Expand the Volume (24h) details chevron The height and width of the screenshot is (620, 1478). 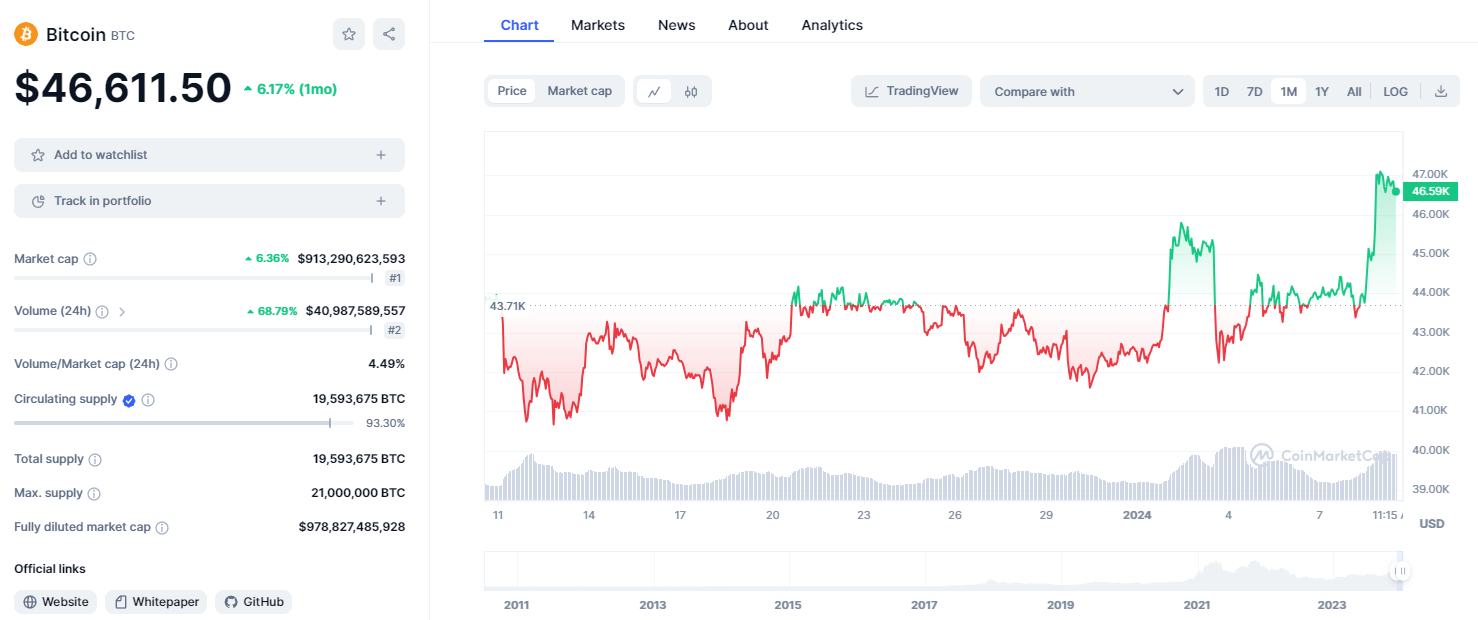pyautogui.click(x=122, y=310)
